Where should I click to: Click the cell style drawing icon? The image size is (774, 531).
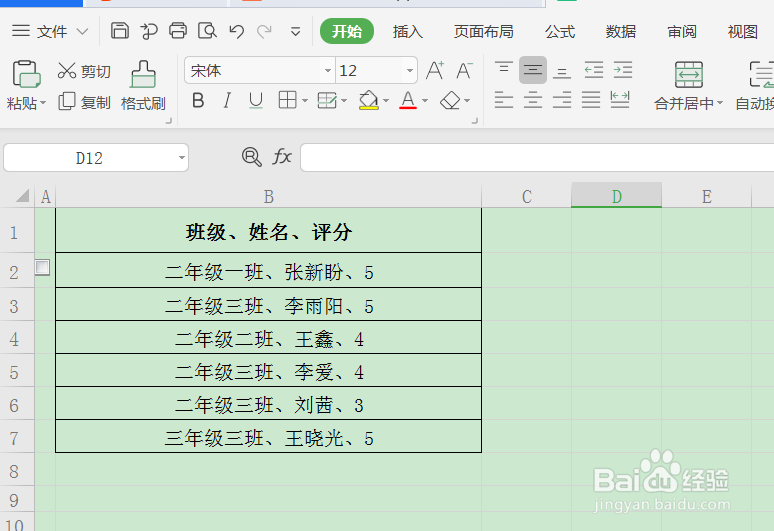click(x=327, y=100)
